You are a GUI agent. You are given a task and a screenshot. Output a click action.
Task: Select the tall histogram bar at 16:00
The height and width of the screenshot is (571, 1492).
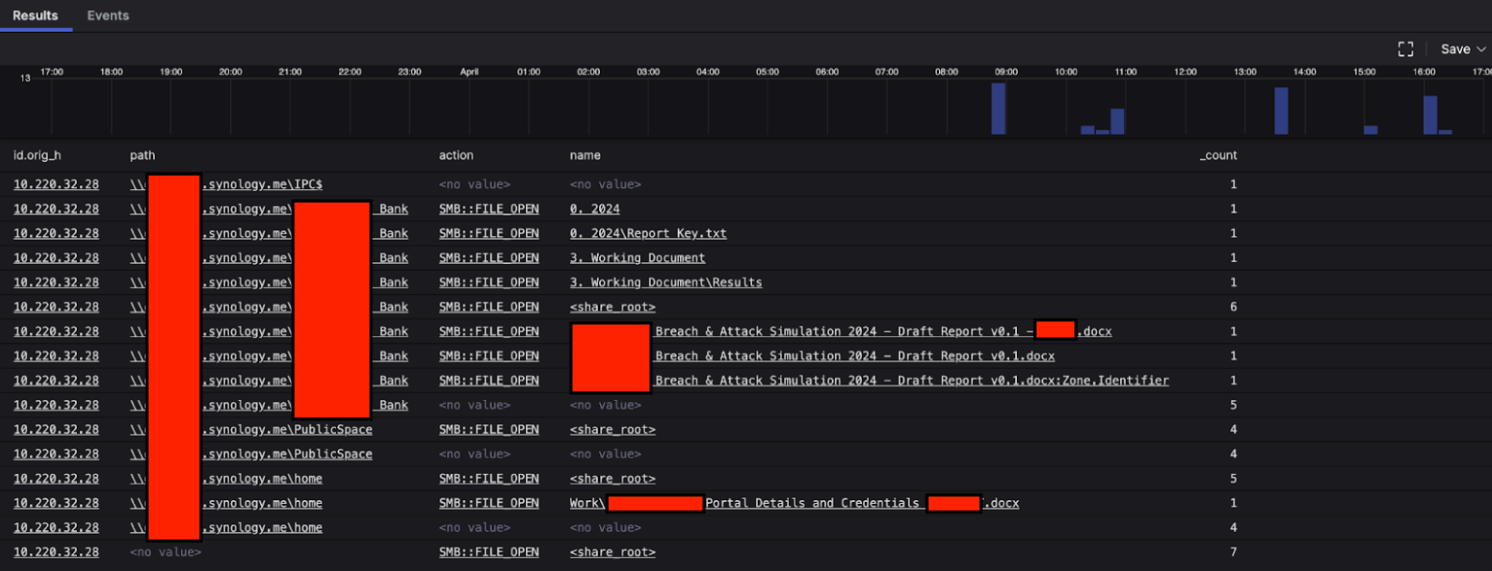click(x=1430, y=114)
